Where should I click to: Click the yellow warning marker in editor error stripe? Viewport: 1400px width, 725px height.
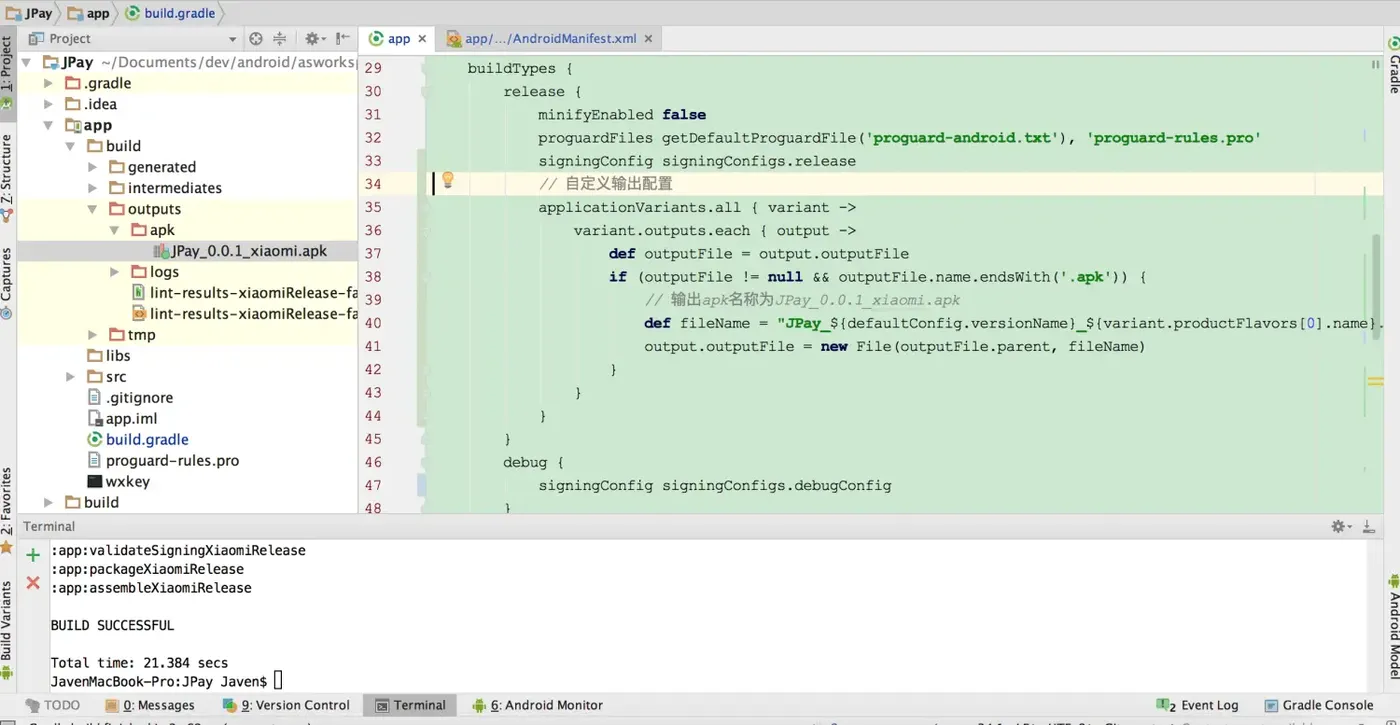pyautogui.click(x=1375, y=381)
